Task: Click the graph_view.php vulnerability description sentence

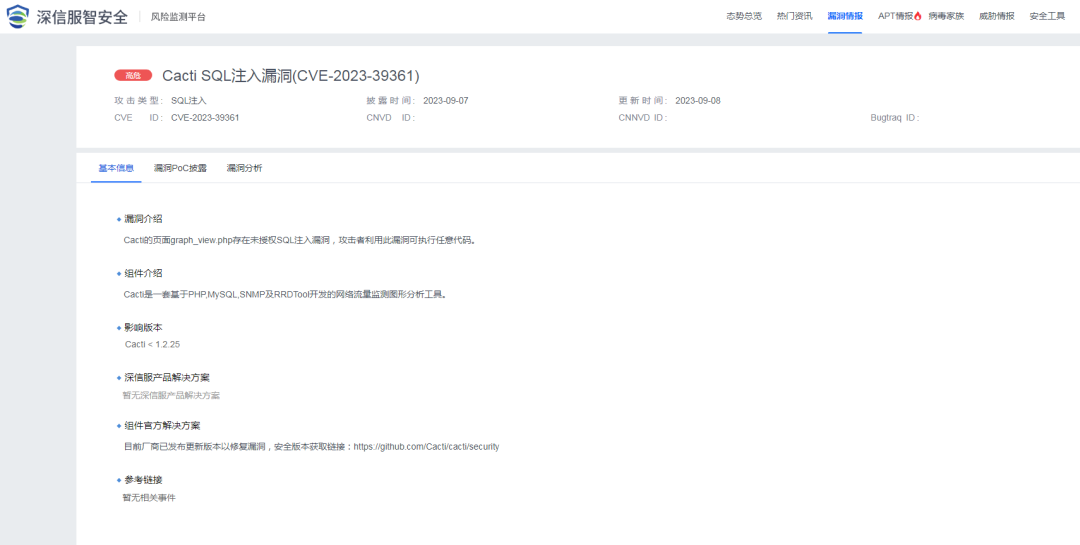Action: 300,240
